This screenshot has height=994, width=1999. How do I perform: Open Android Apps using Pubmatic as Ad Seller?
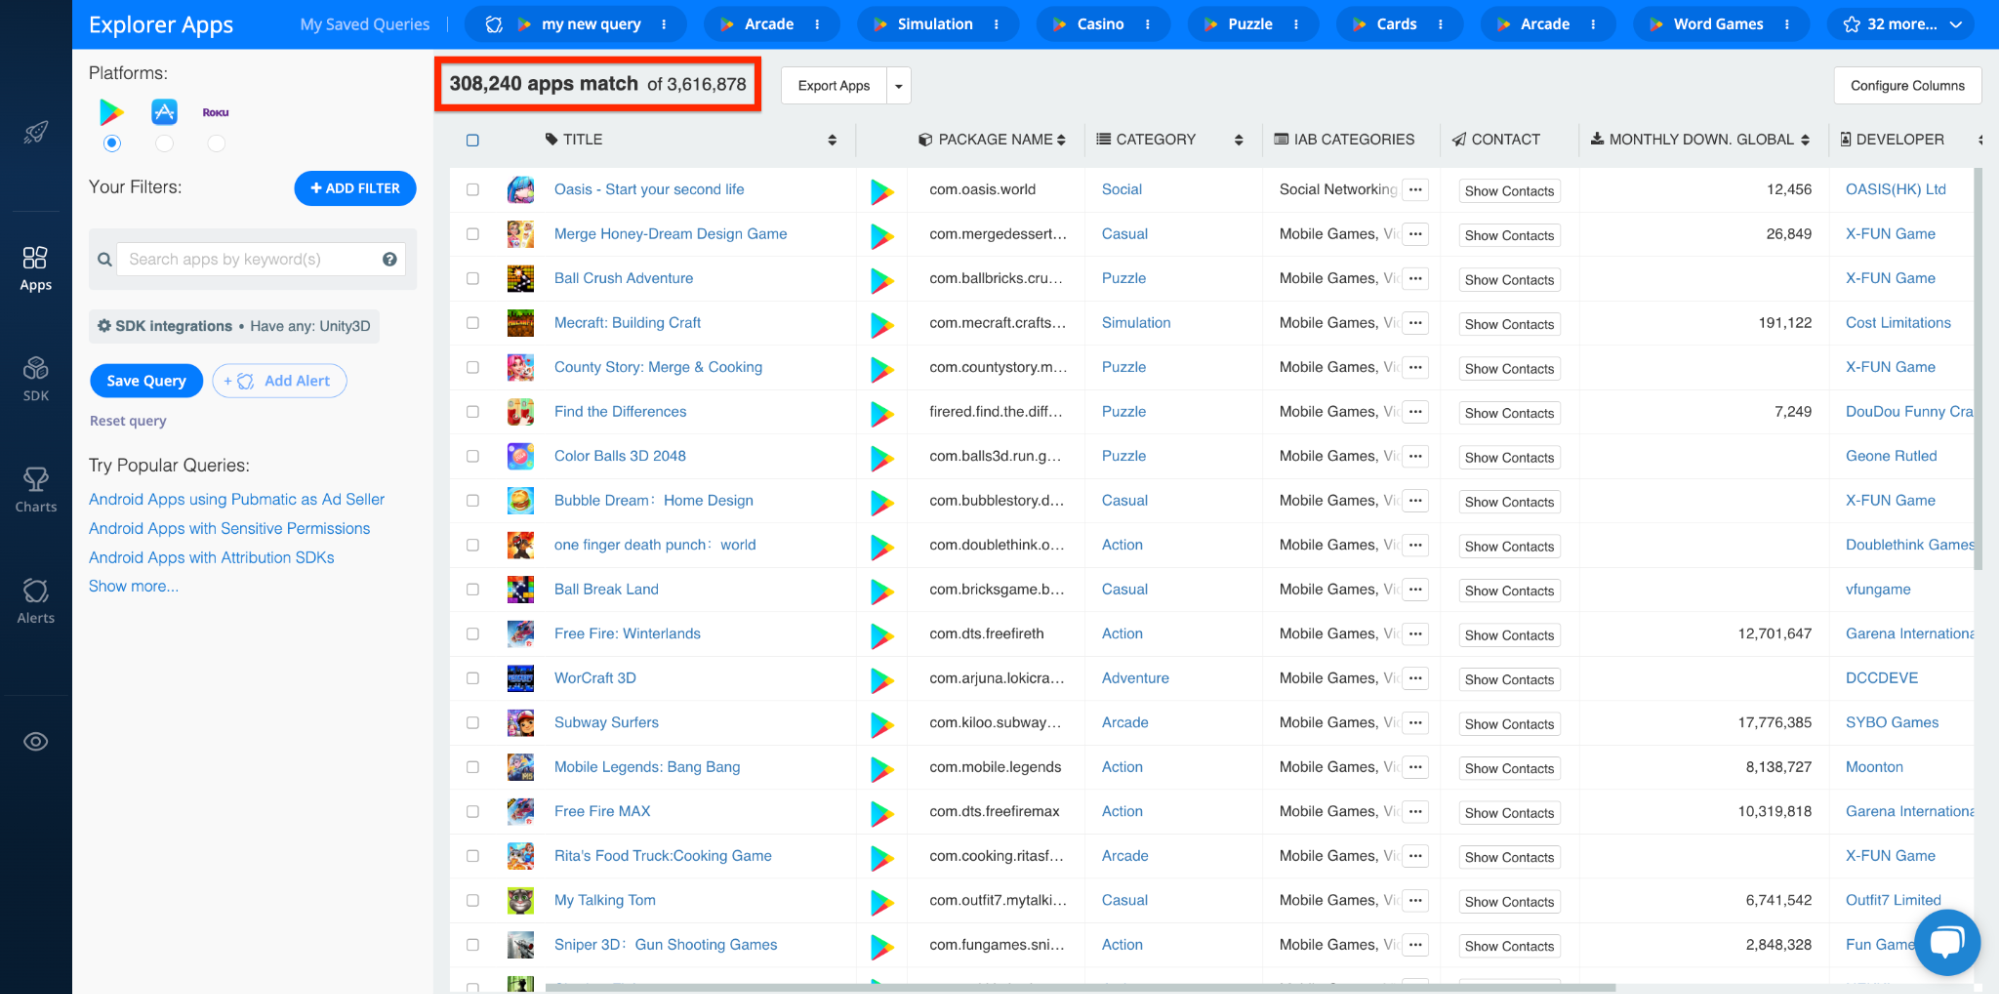click(x=236, y=499)
